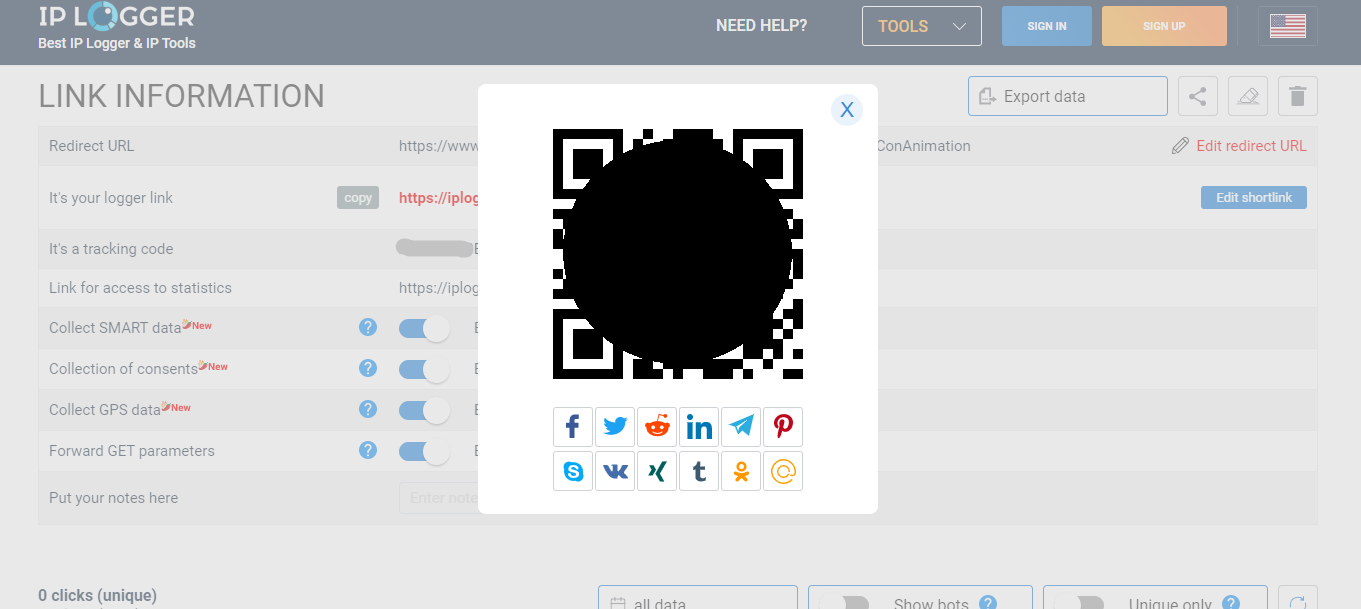
Task: Click the Edit shortlink button
Action: tap(1254, 197)
